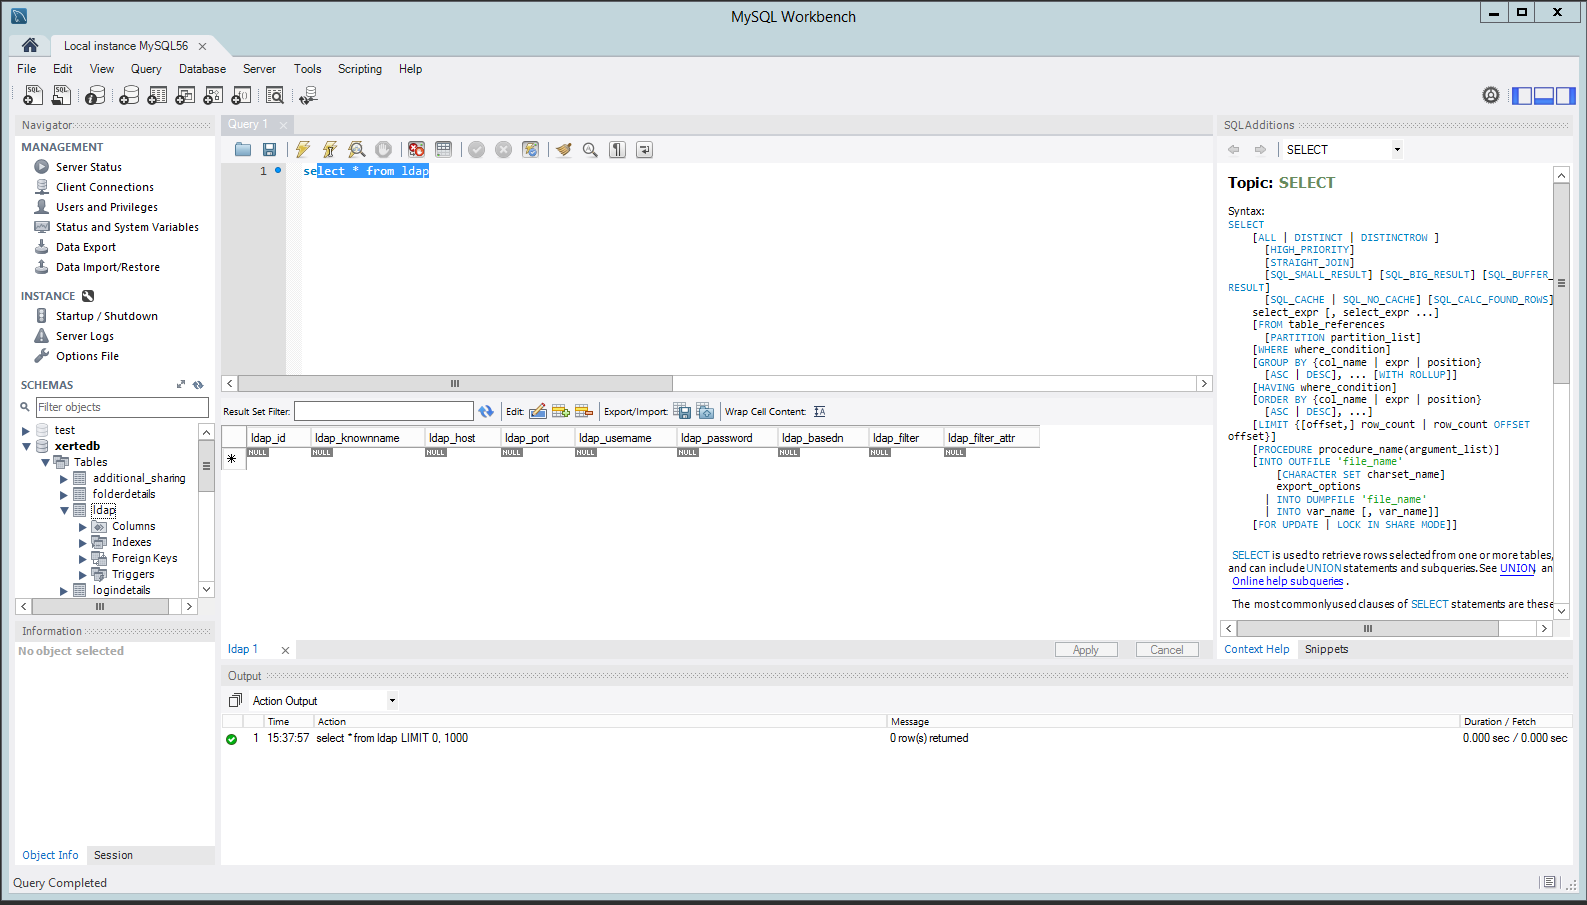
Task: Collapse the Tables node
Action: (x=45, y=462)
